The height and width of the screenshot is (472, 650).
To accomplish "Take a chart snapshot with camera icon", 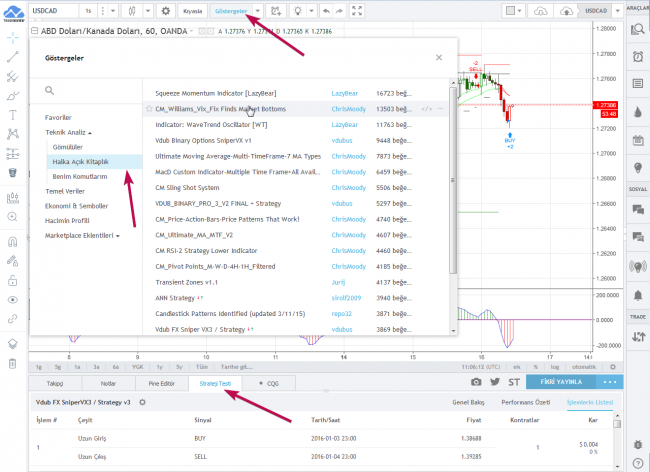I will 476,382.
